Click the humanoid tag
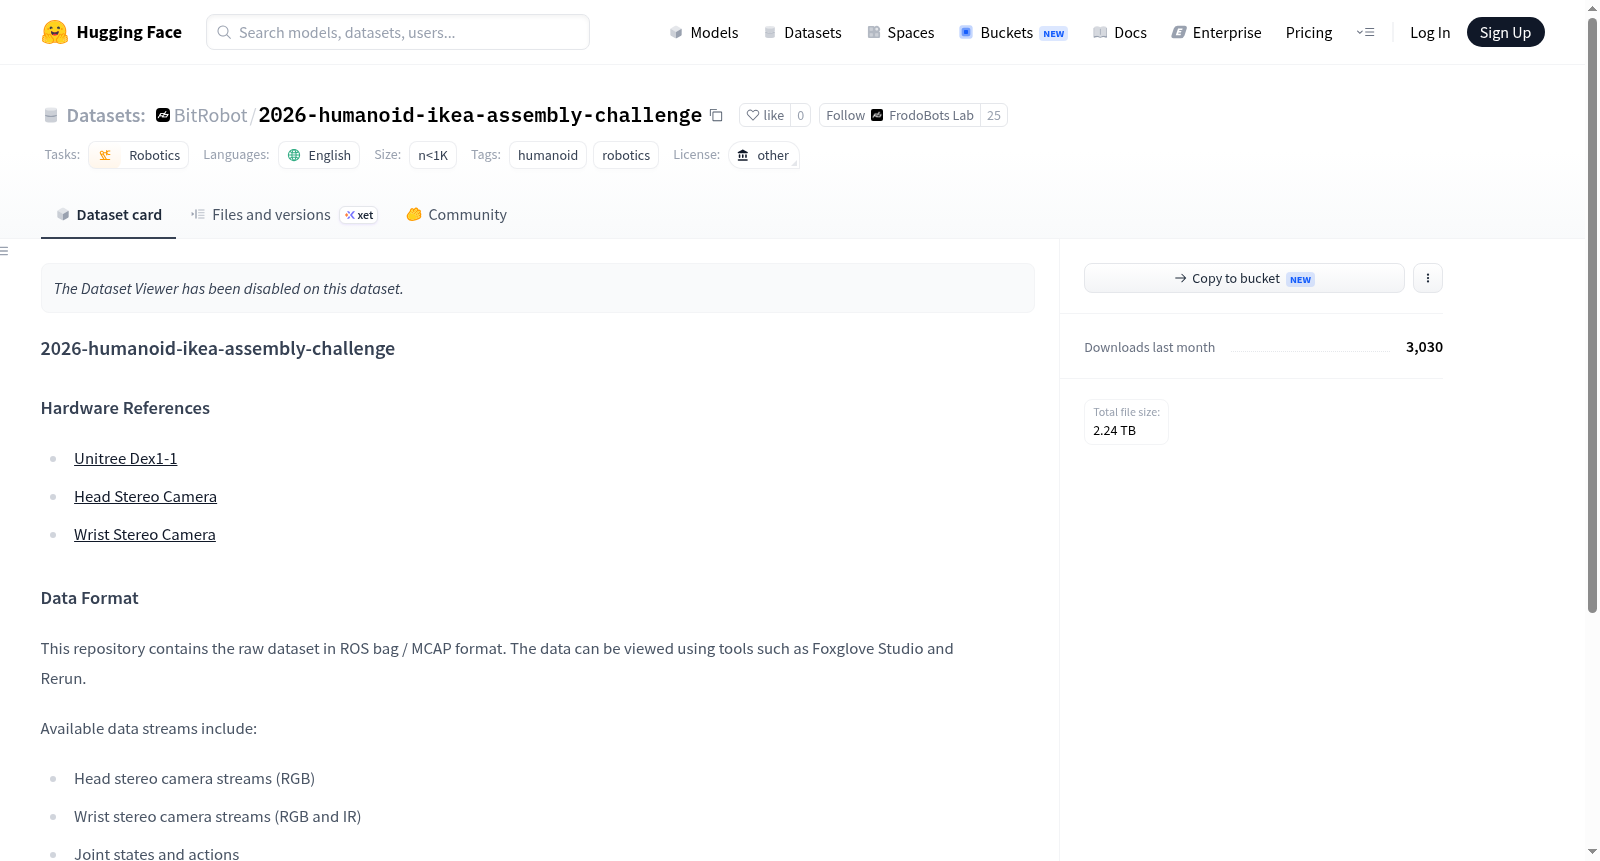 pyautogui.click(x=548, y=155)
